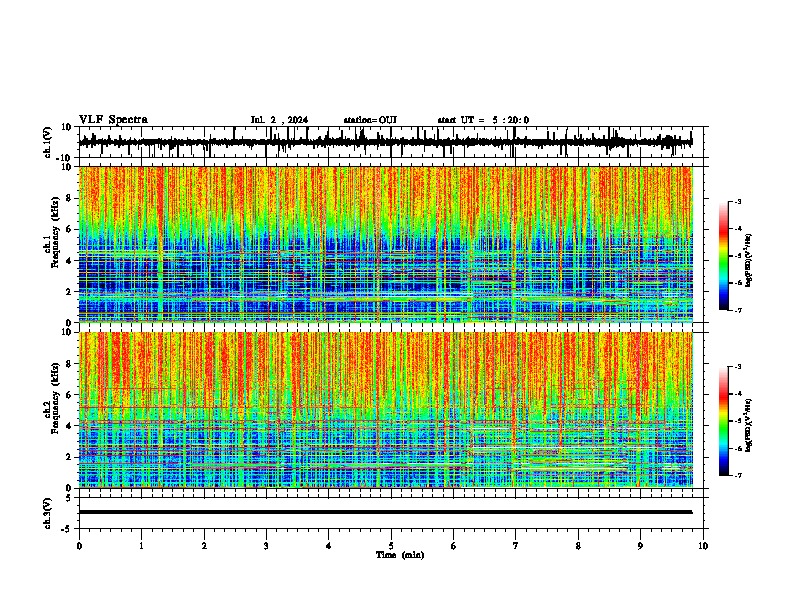Click the "ch.1 Frequency (kHz)" axis label
This screenshot has height=612, width=792.
tap(51, 233)
